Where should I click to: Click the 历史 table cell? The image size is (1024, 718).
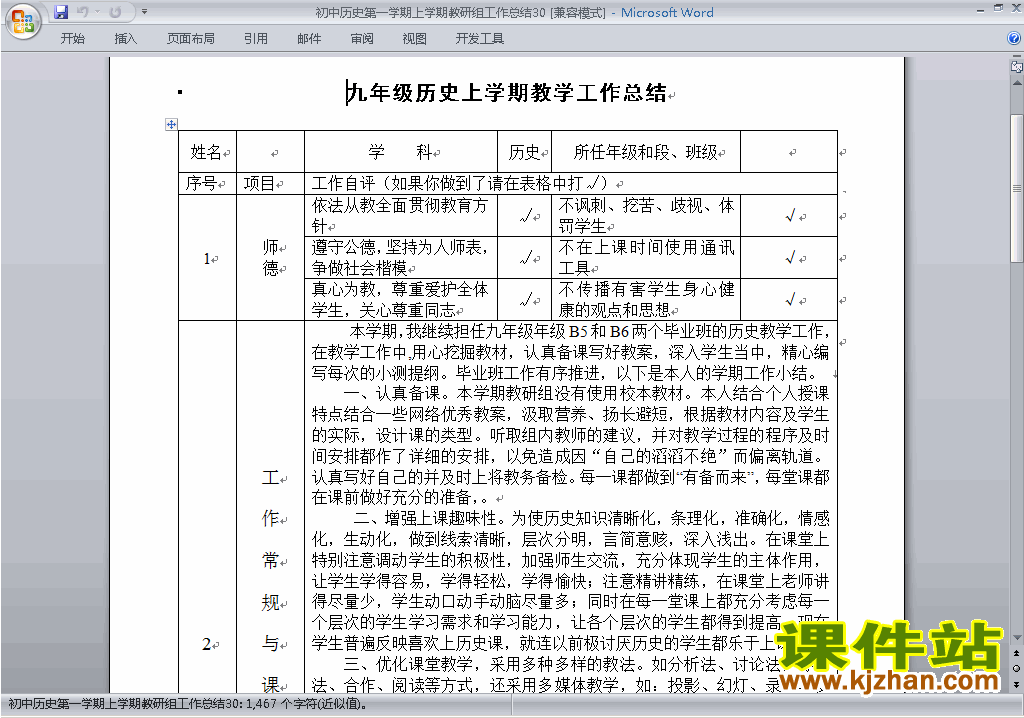click(524, 152)
